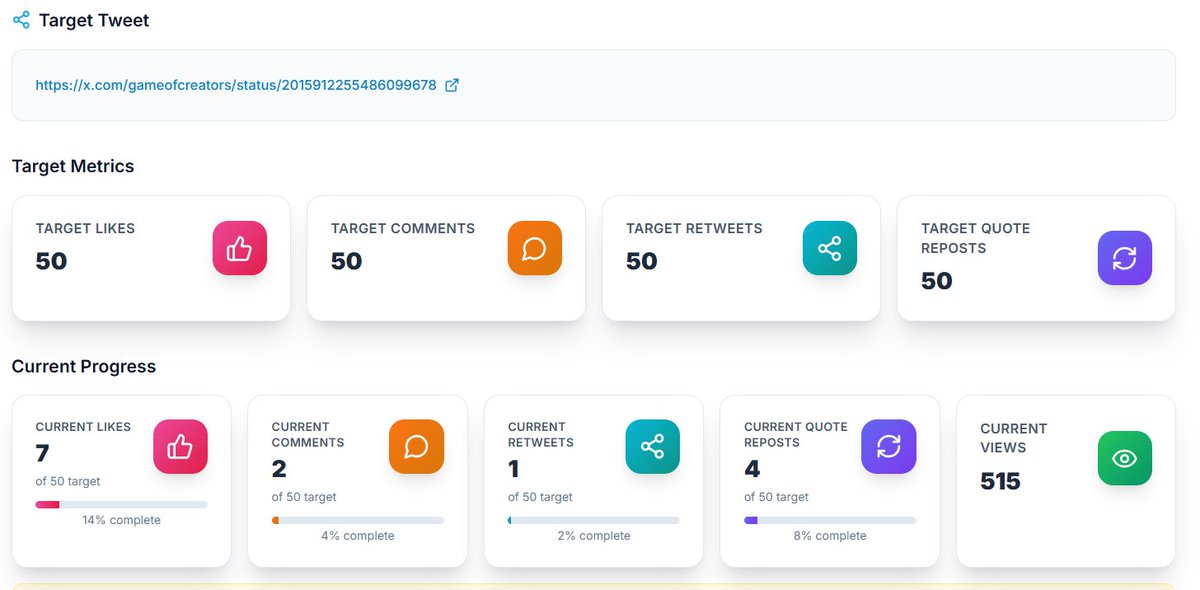Click the current retweets count 1
The width and height of the screenshot is (1200, 590).
[513, 469]
